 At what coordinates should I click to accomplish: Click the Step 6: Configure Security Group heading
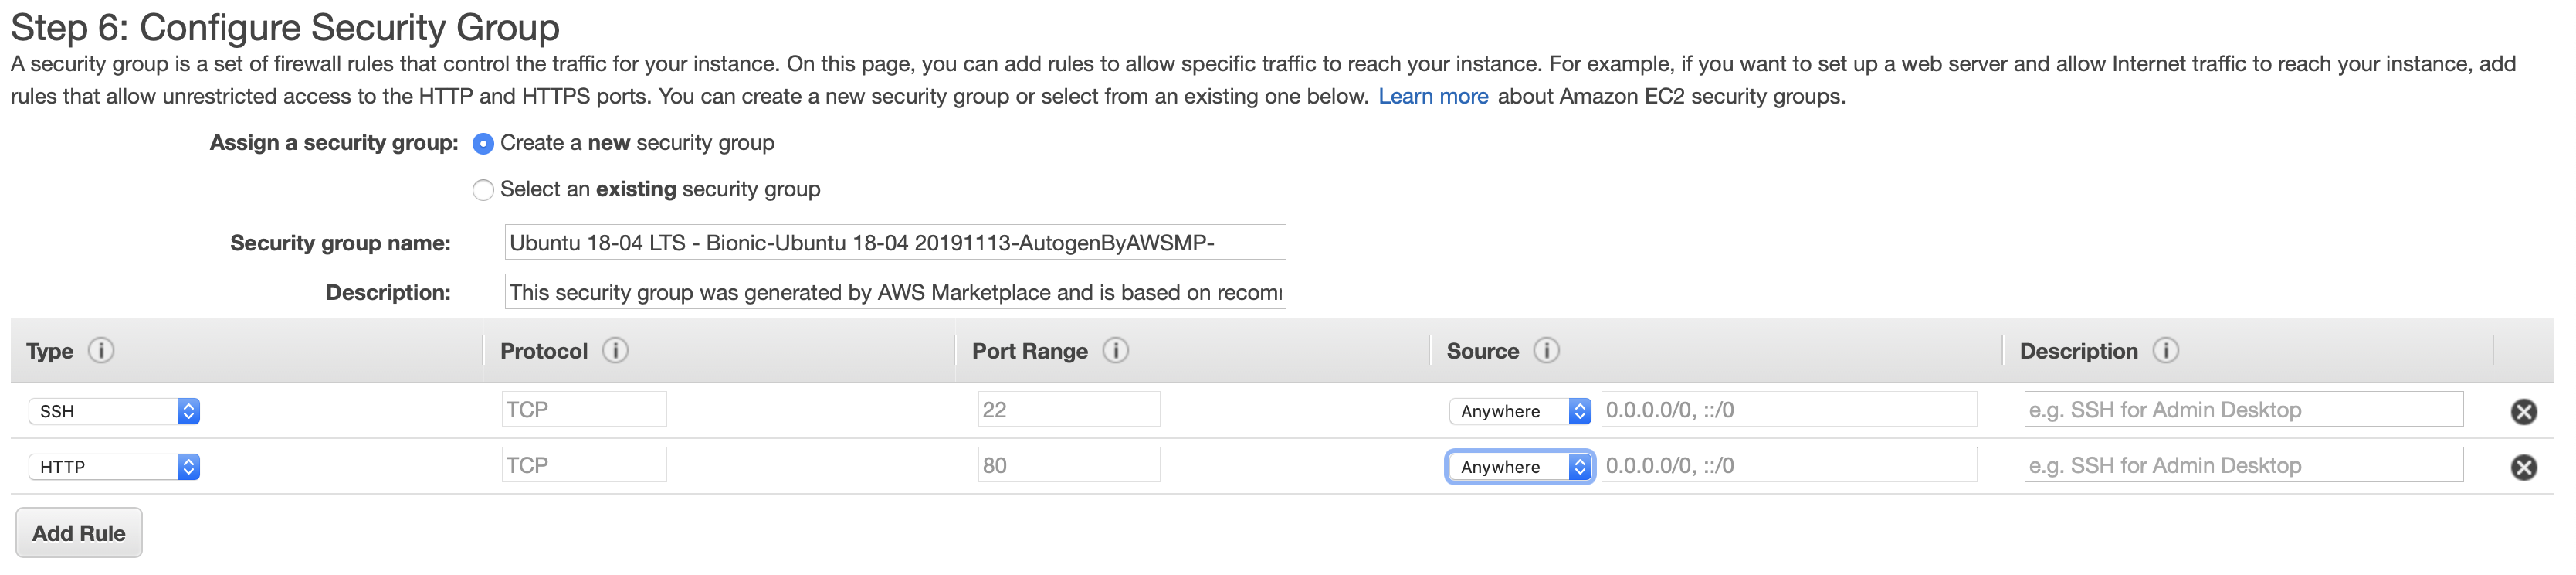285,27
